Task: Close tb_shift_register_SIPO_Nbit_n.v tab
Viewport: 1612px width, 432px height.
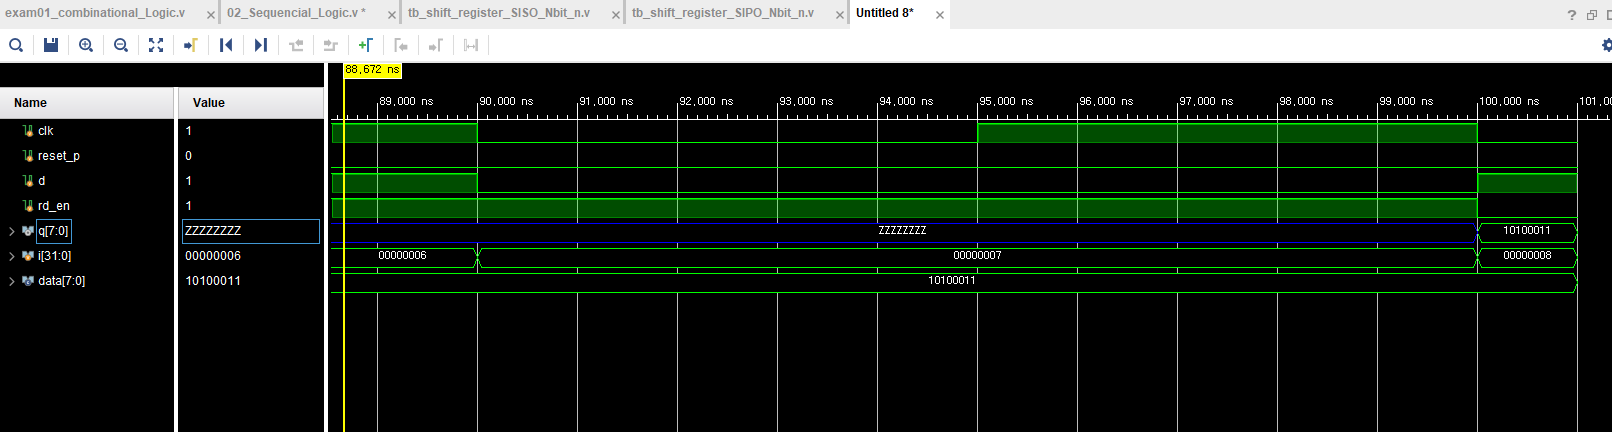Action: click(x=840, y=15)
